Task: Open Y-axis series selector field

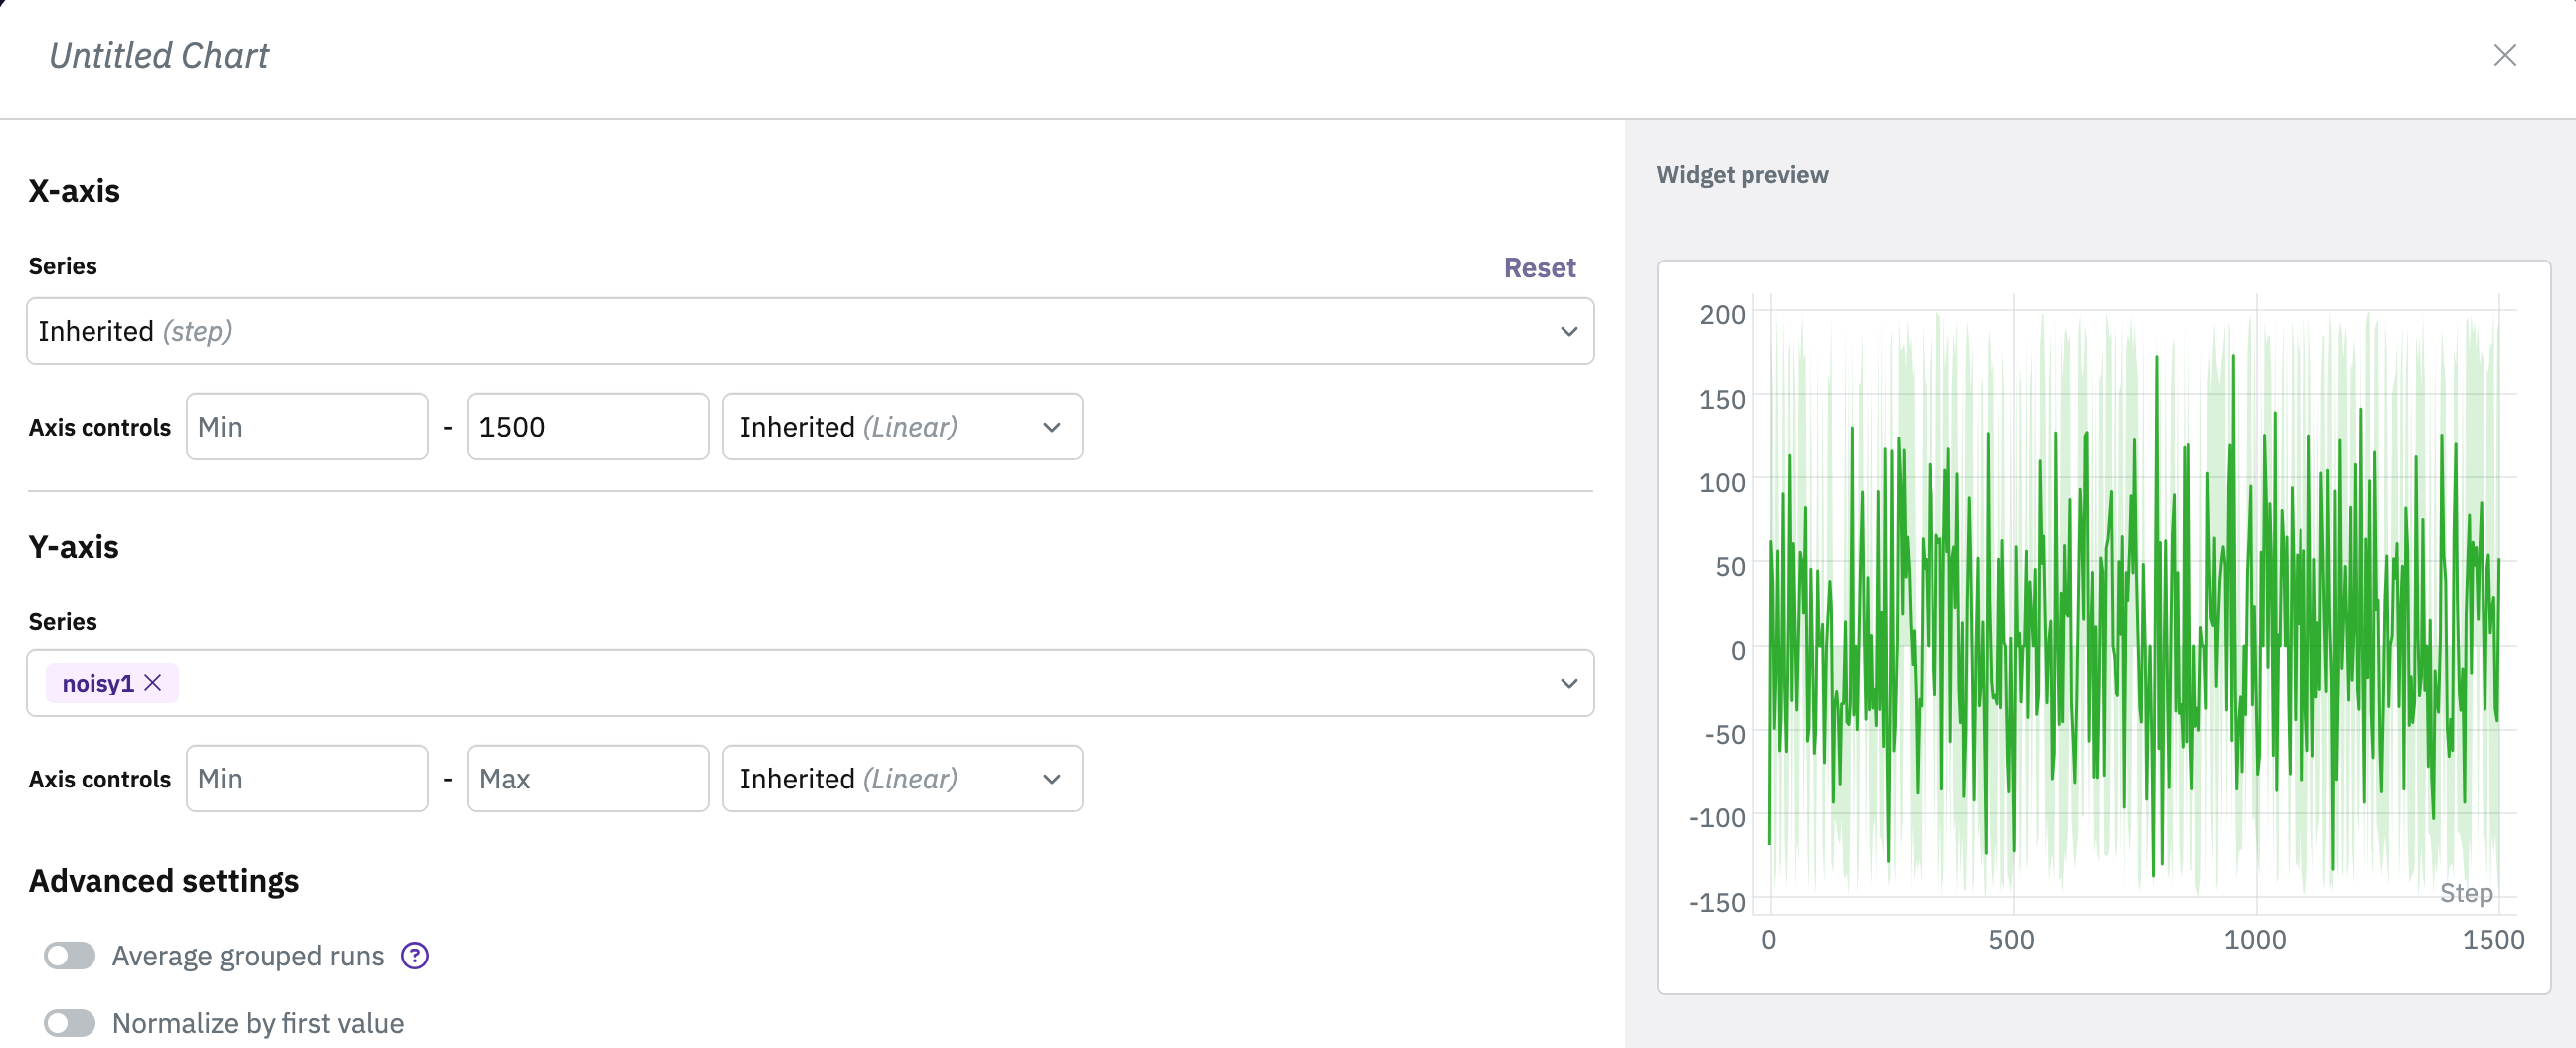Action: point(850,684)
